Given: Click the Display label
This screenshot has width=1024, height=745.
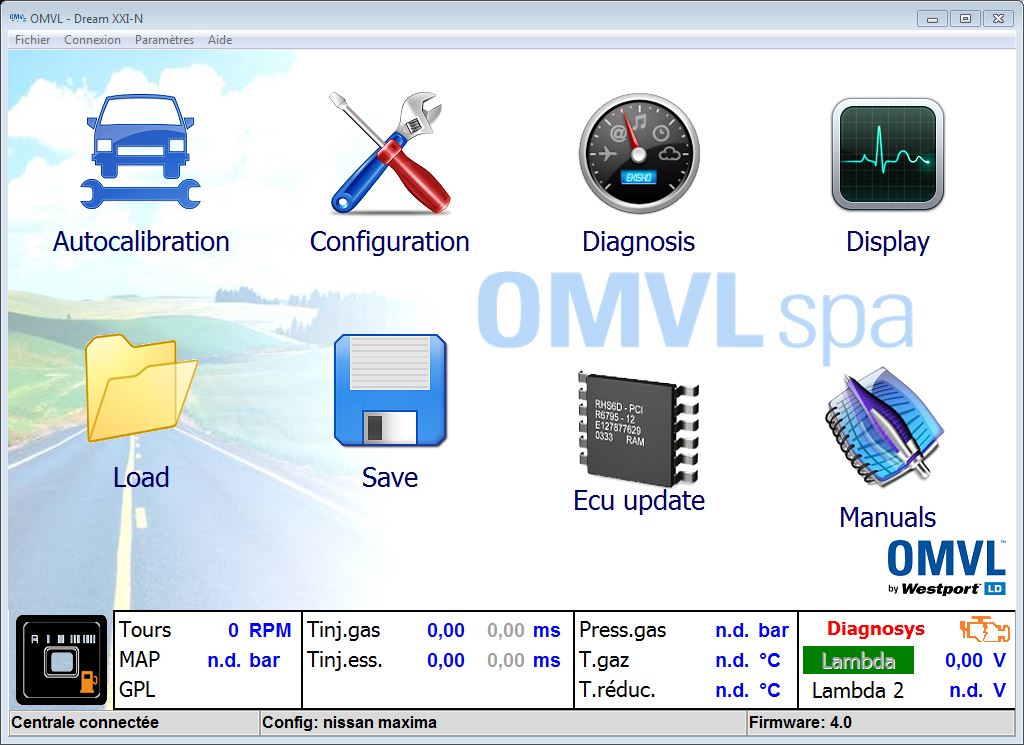Looking at the screenshot, I should [888, 242].
